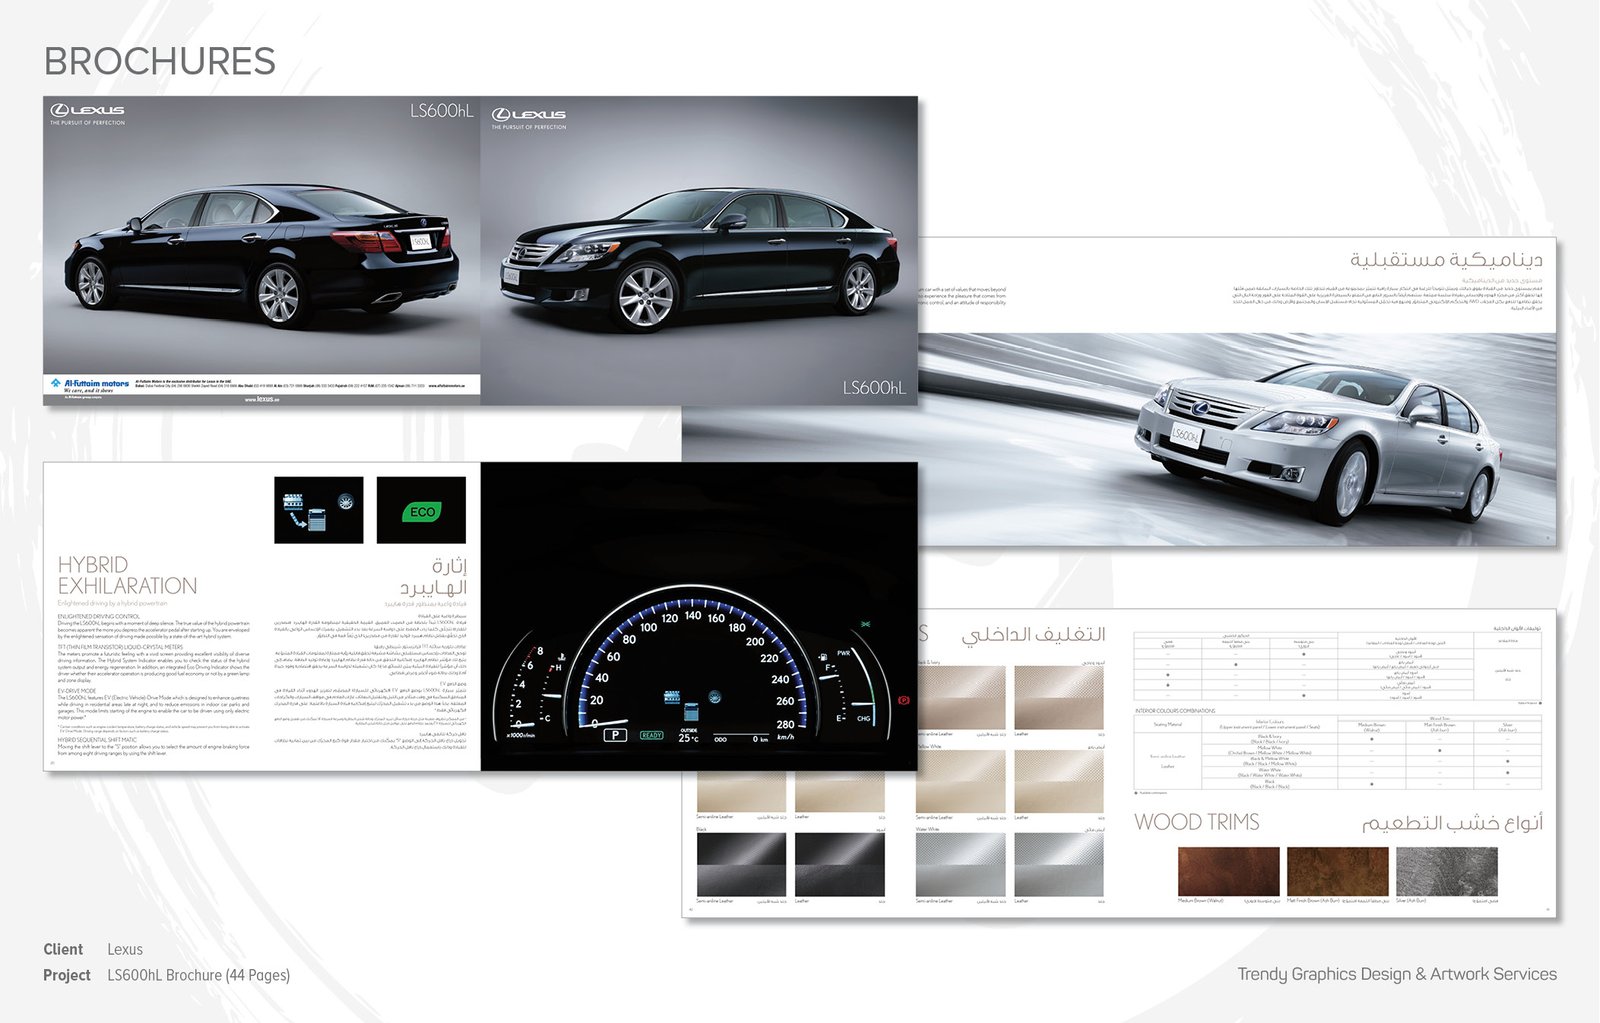Click the battery icon inside the speedometer
The height and width of the screenshot is (1023, 1600).
point(691,713)
